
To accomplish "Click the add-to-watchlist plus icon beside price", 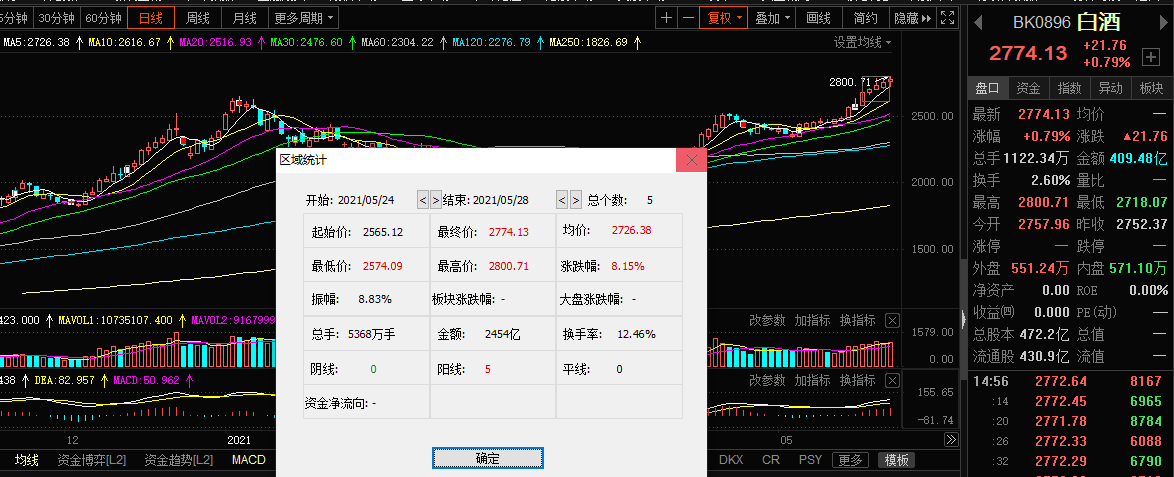I will 1150,57.
